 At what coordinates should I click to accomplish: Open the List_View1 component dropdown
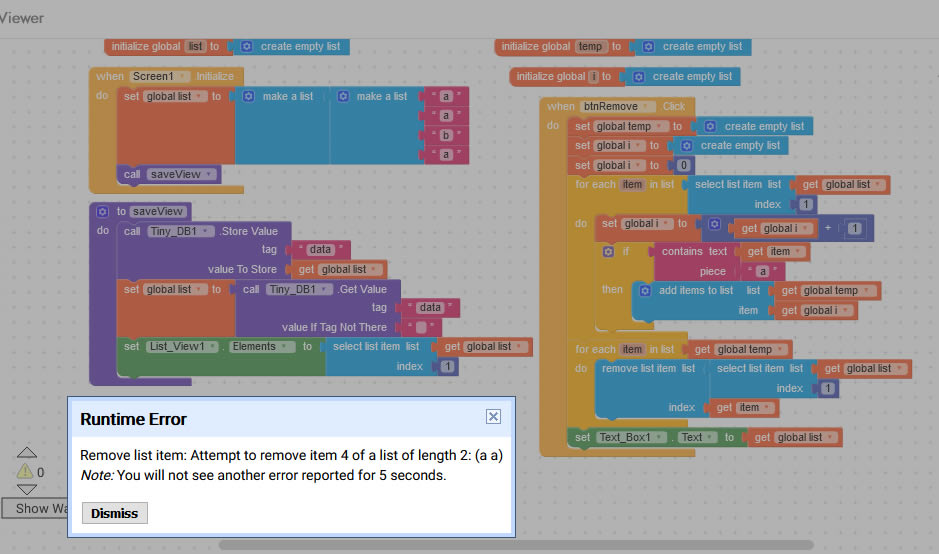point(182,347)
